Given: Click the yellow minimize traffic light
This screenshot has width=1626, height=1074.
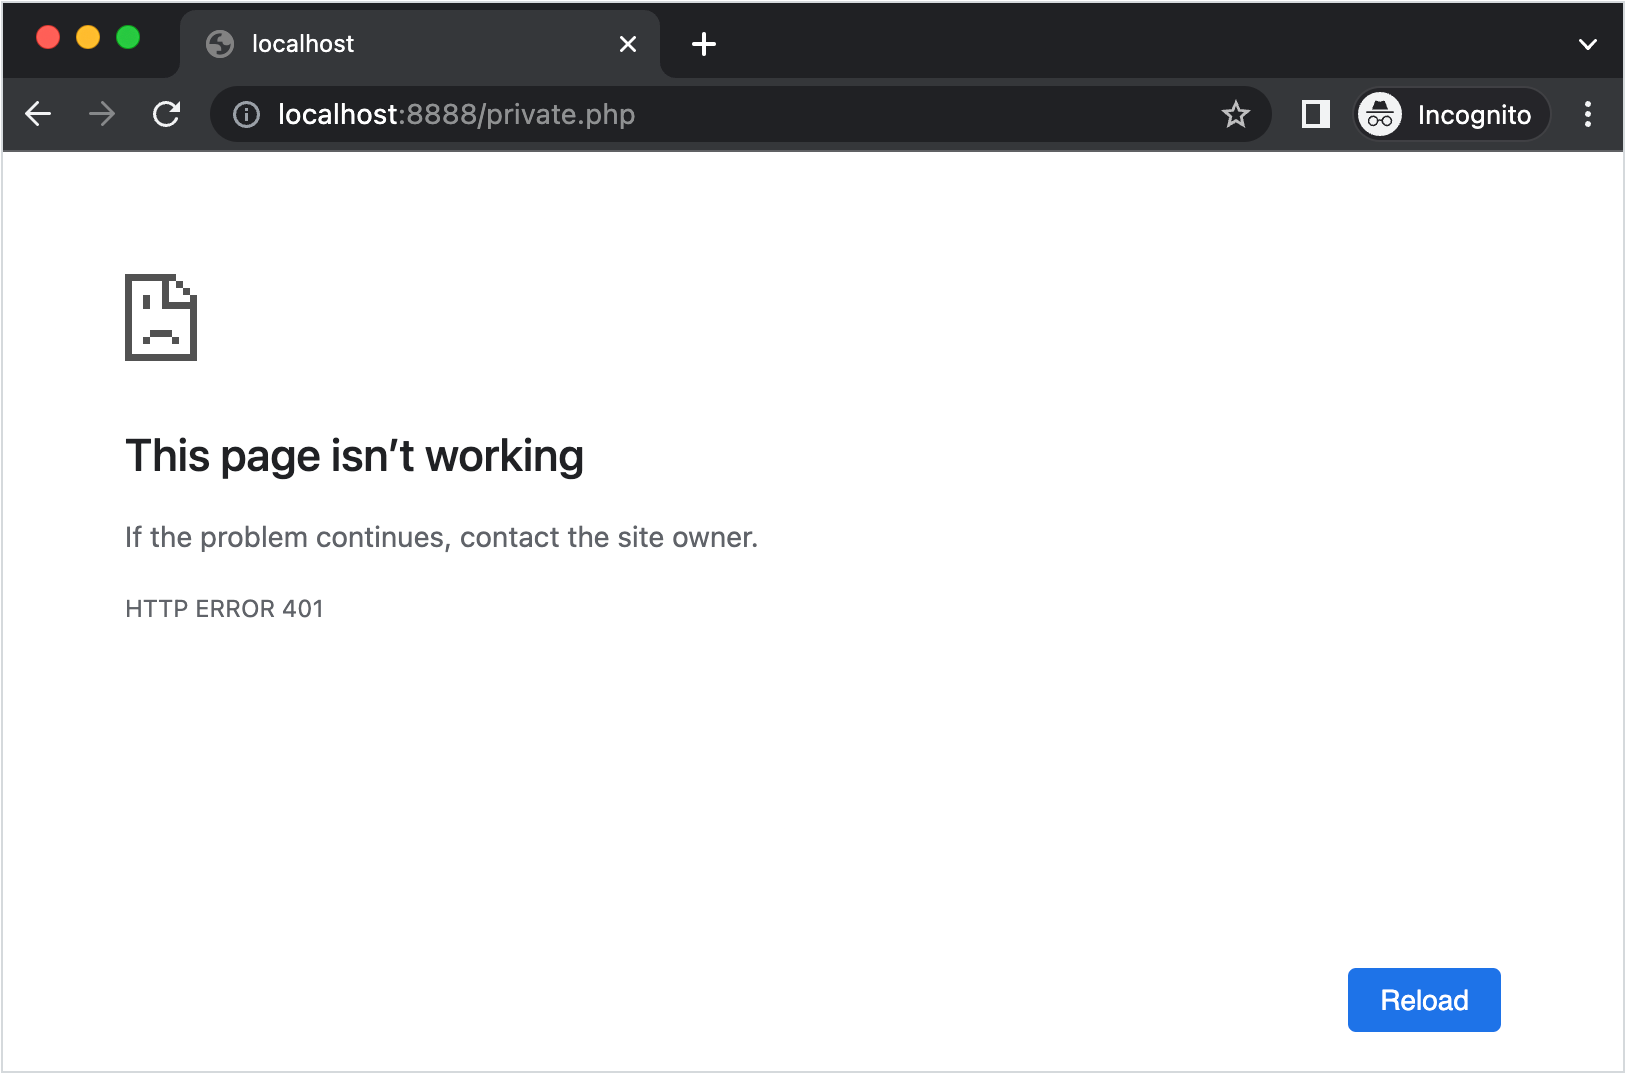Looking at the screenshot, I should coord(88,37).
